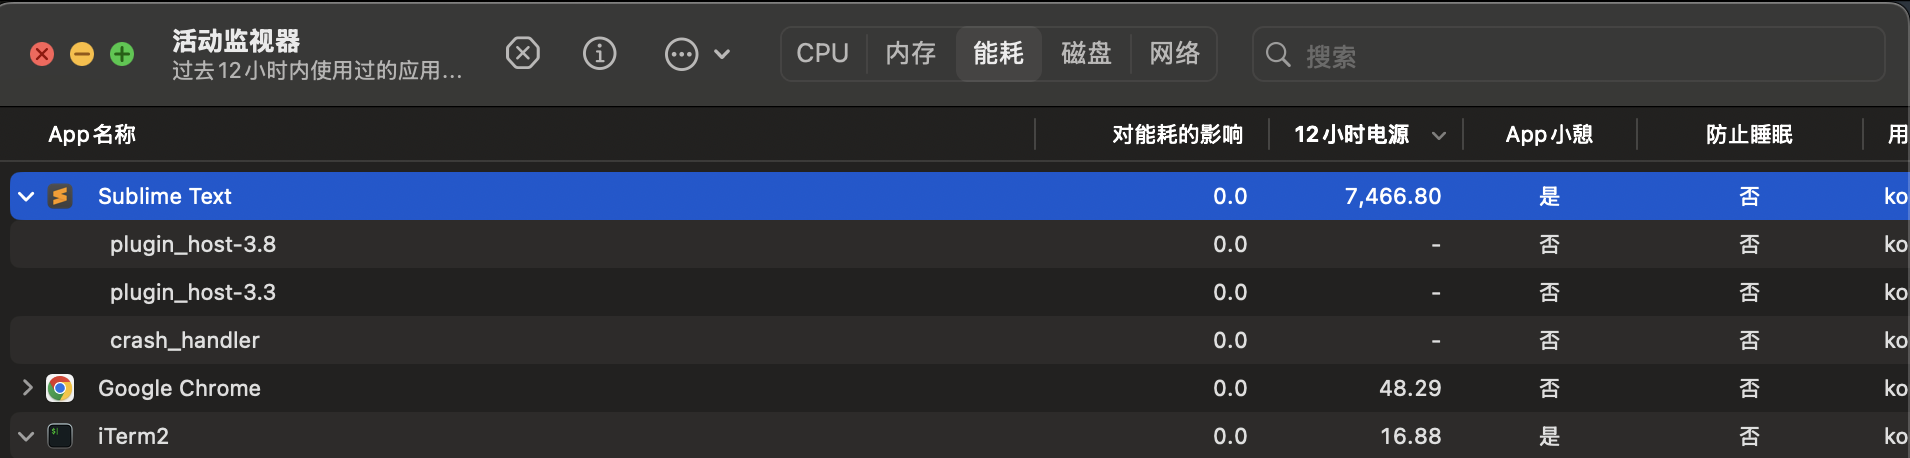Collapse the Sublime Text process group

(x=27, y=196)
